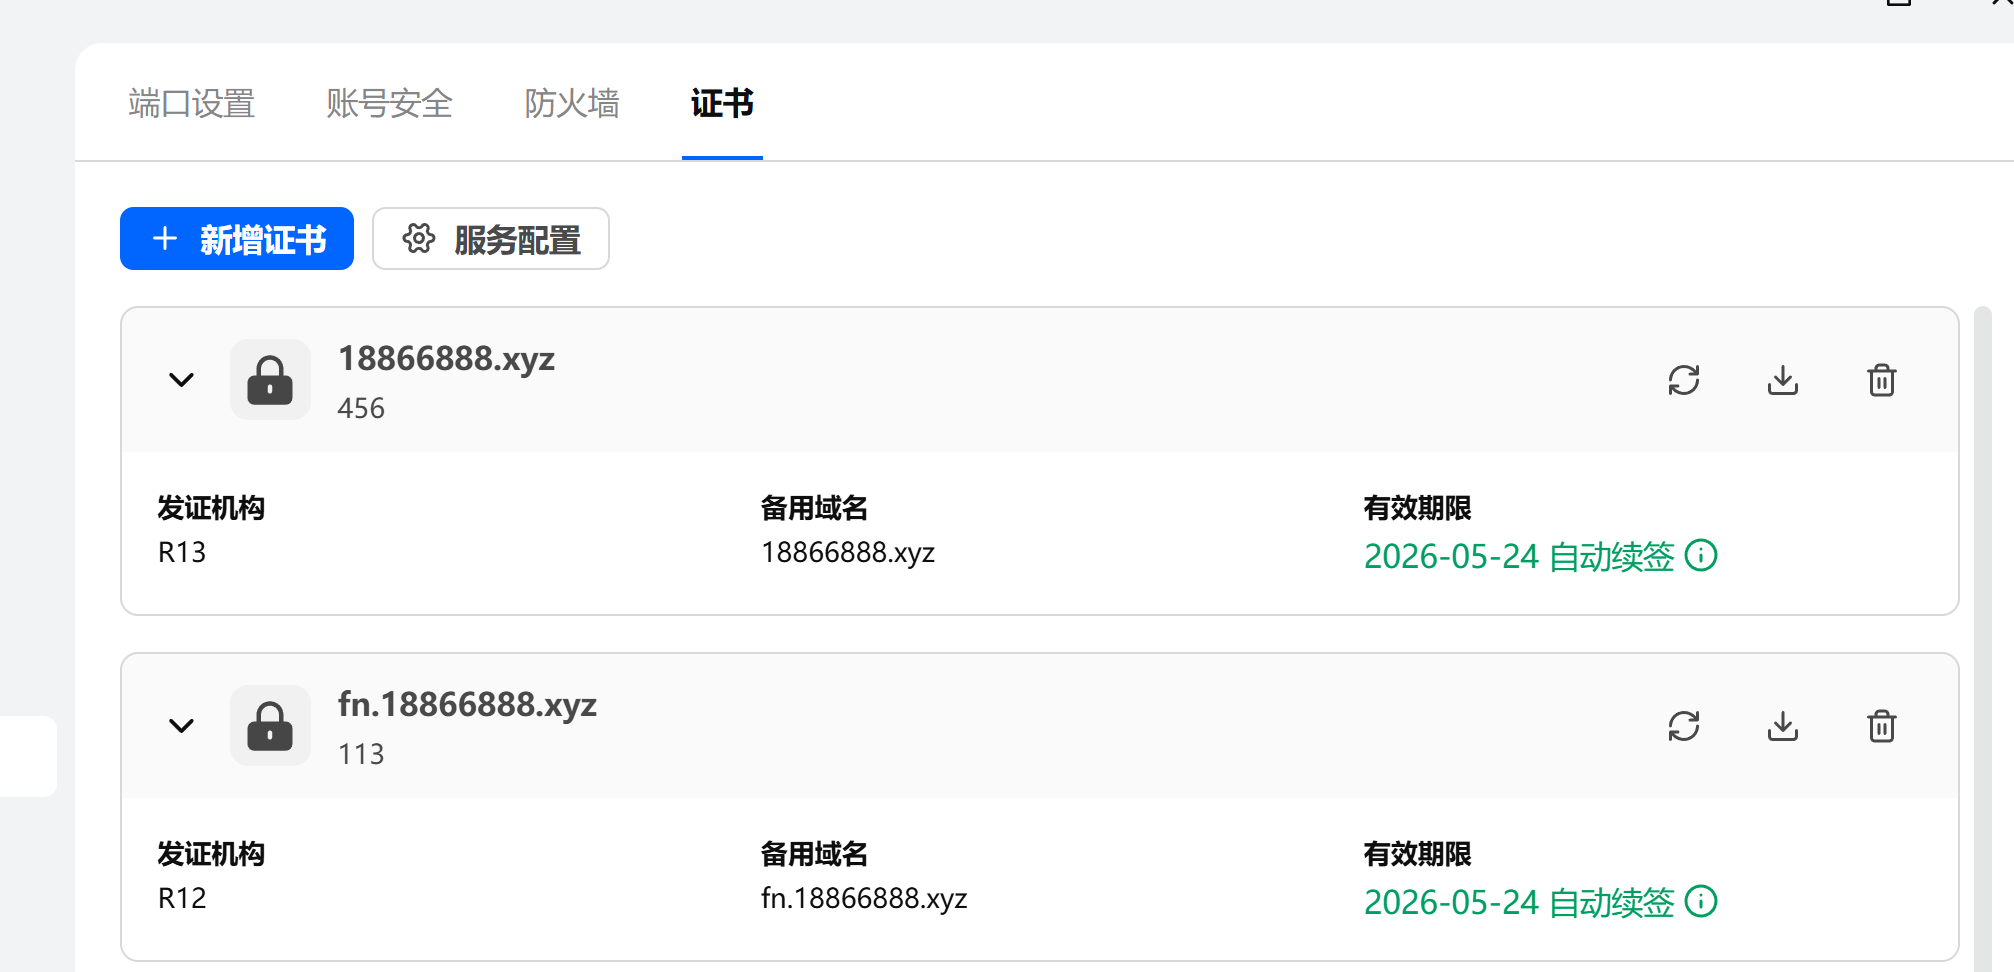Go to the 防火墙 tab

point(572,103)
